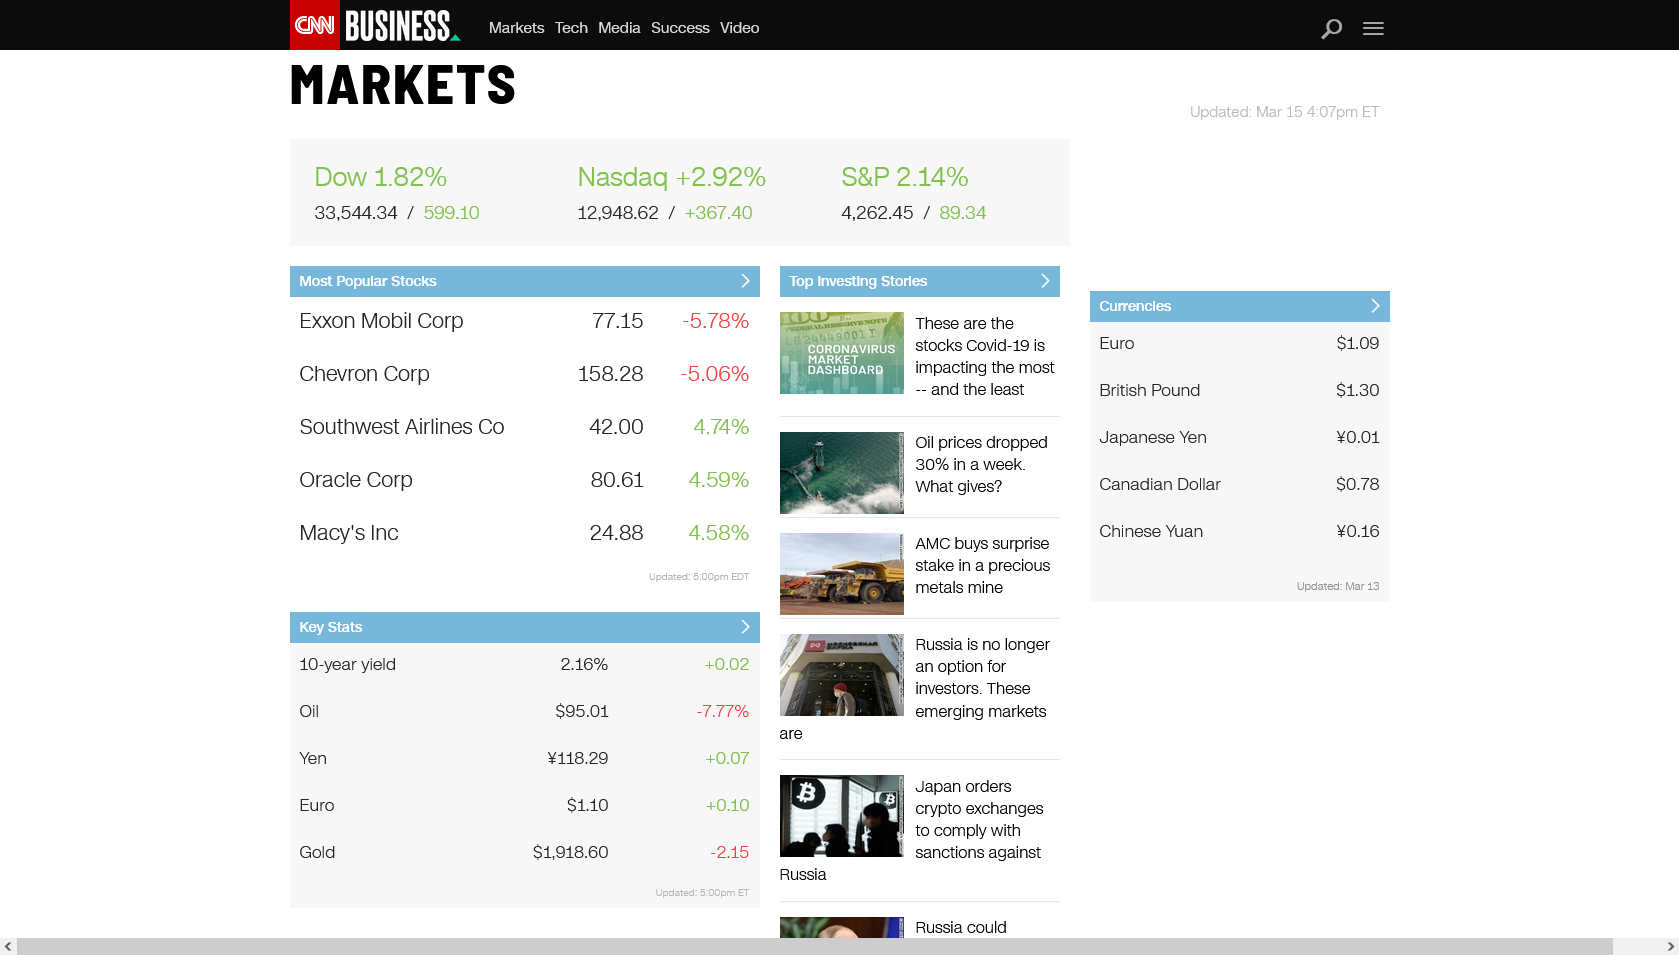1679x955 pixels.
Task: Read 'Japan orders crypto exchanges' story
Action: click(979, 819)
